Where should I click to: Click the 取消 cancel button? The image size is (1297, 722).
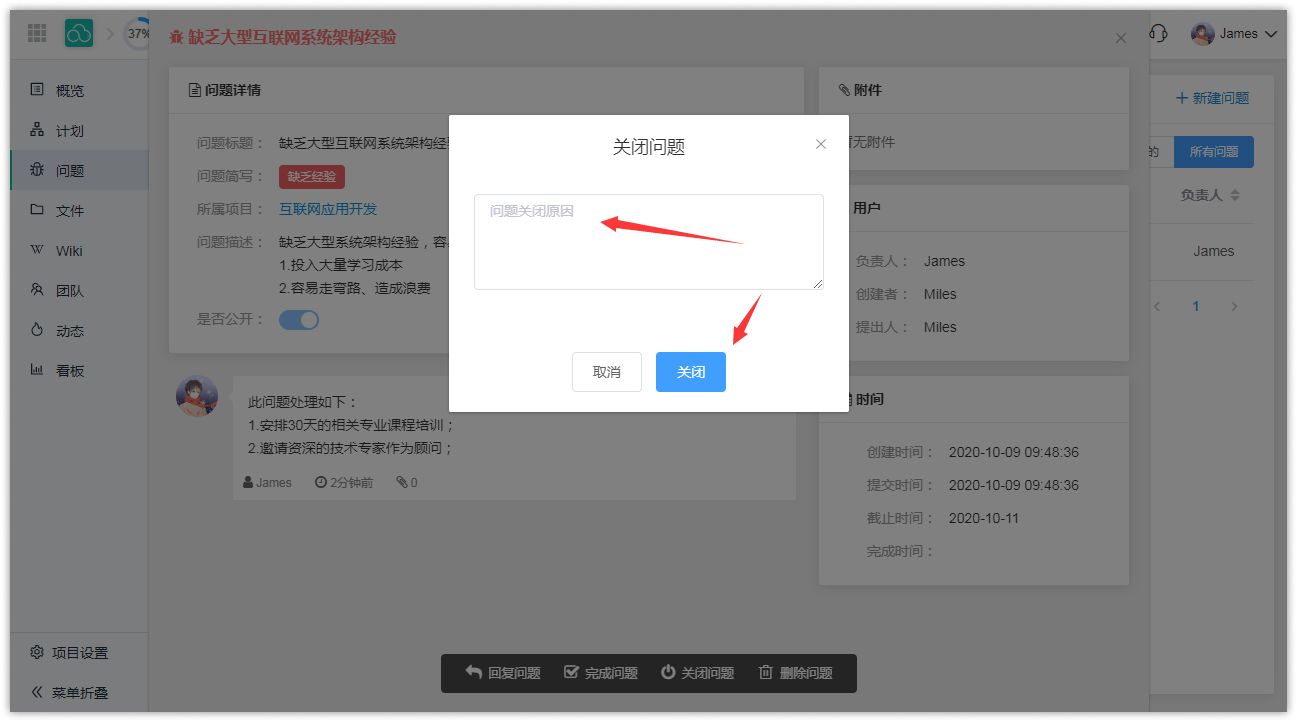click(606, 372)
